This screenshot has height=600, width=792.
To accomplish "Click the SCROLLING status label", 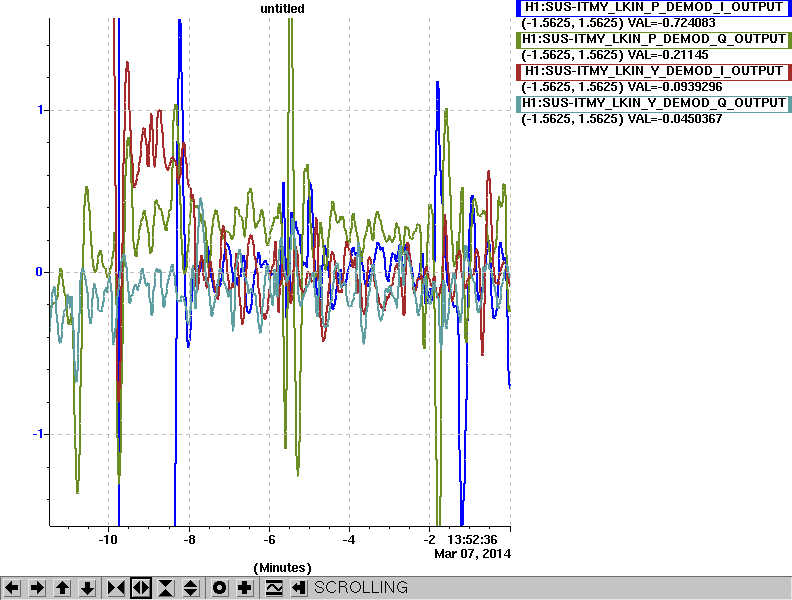I will pyautogui.click(x=361, y=587).
